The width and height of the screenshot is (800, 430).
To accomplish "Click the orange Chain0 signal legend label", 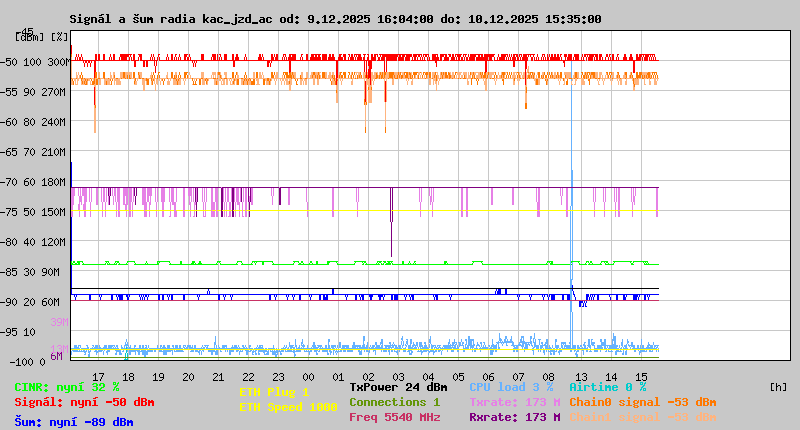I will tap(642, 402).
